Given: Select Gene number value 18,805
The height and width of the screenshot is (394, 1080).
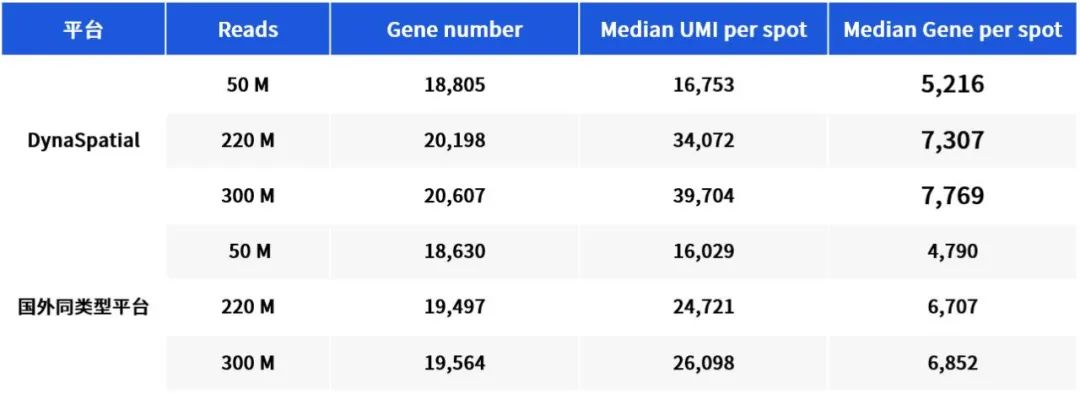Looking at the screenshot, I should (455, 85).
